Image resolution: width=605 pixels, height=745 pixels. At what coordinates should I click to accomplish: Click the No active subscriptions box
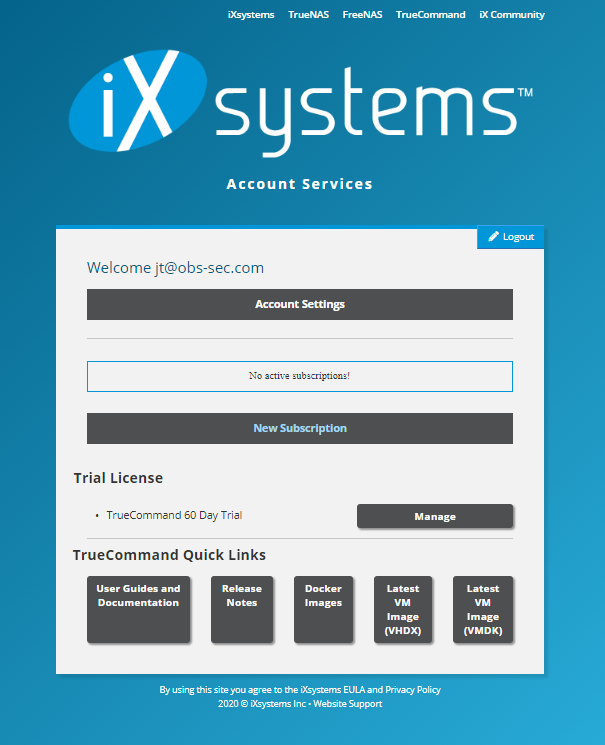click(300, 376)
